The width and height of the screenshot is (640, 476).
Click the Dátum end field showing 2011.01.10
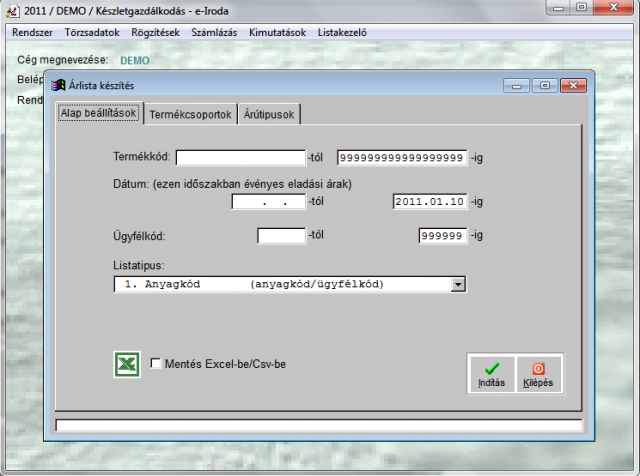(430, 201)
